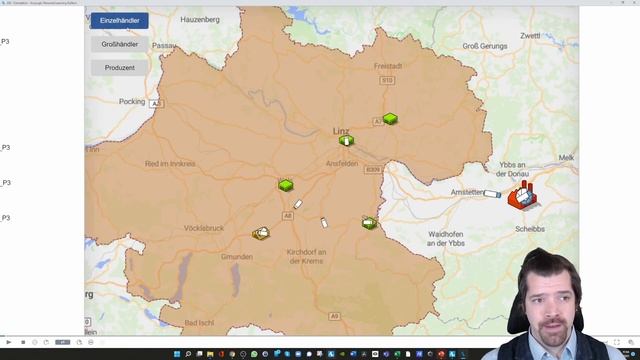The height and width of the screenshot is (360, 640).
Task: Click the Groß Gerungs label on the map
Action: [485, 46]
